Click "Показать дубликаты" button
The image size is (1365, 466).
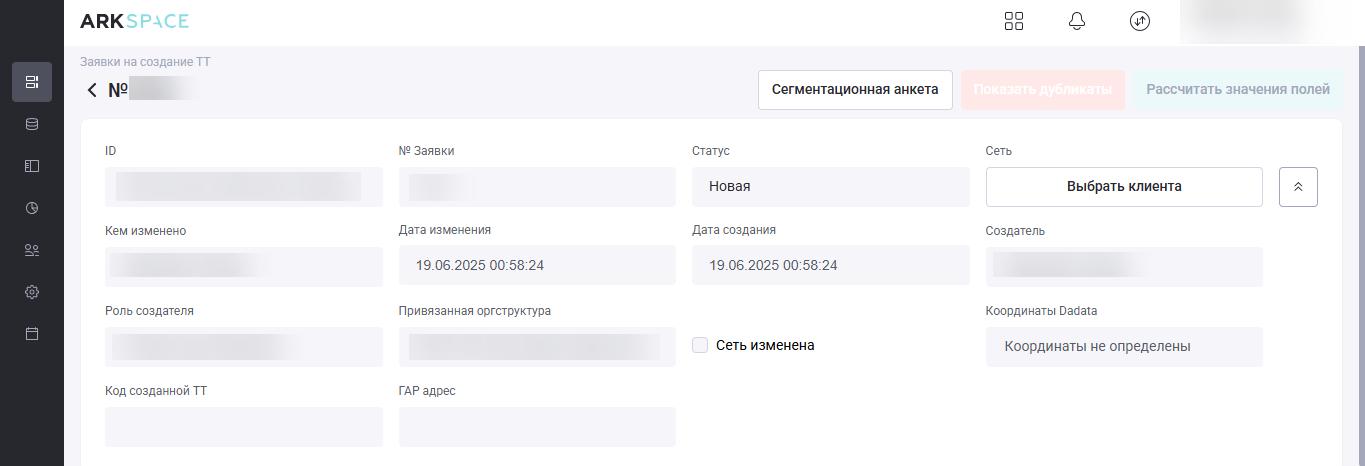point(1042,89)
